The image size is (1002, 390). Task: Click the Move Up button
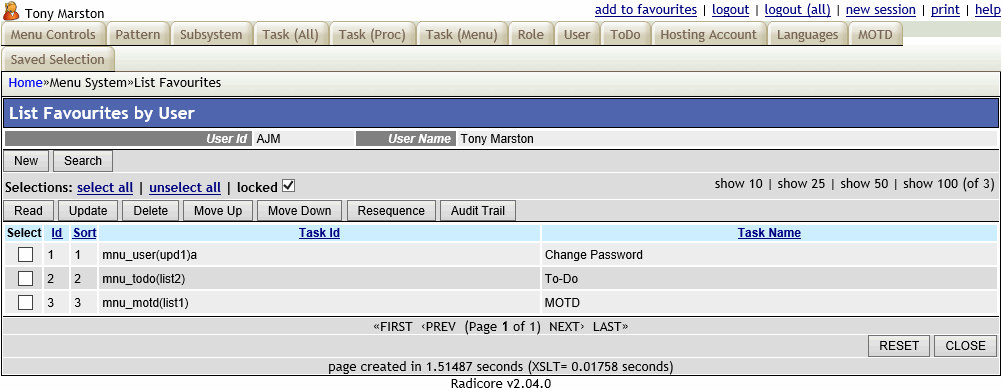tap(218, 211)
